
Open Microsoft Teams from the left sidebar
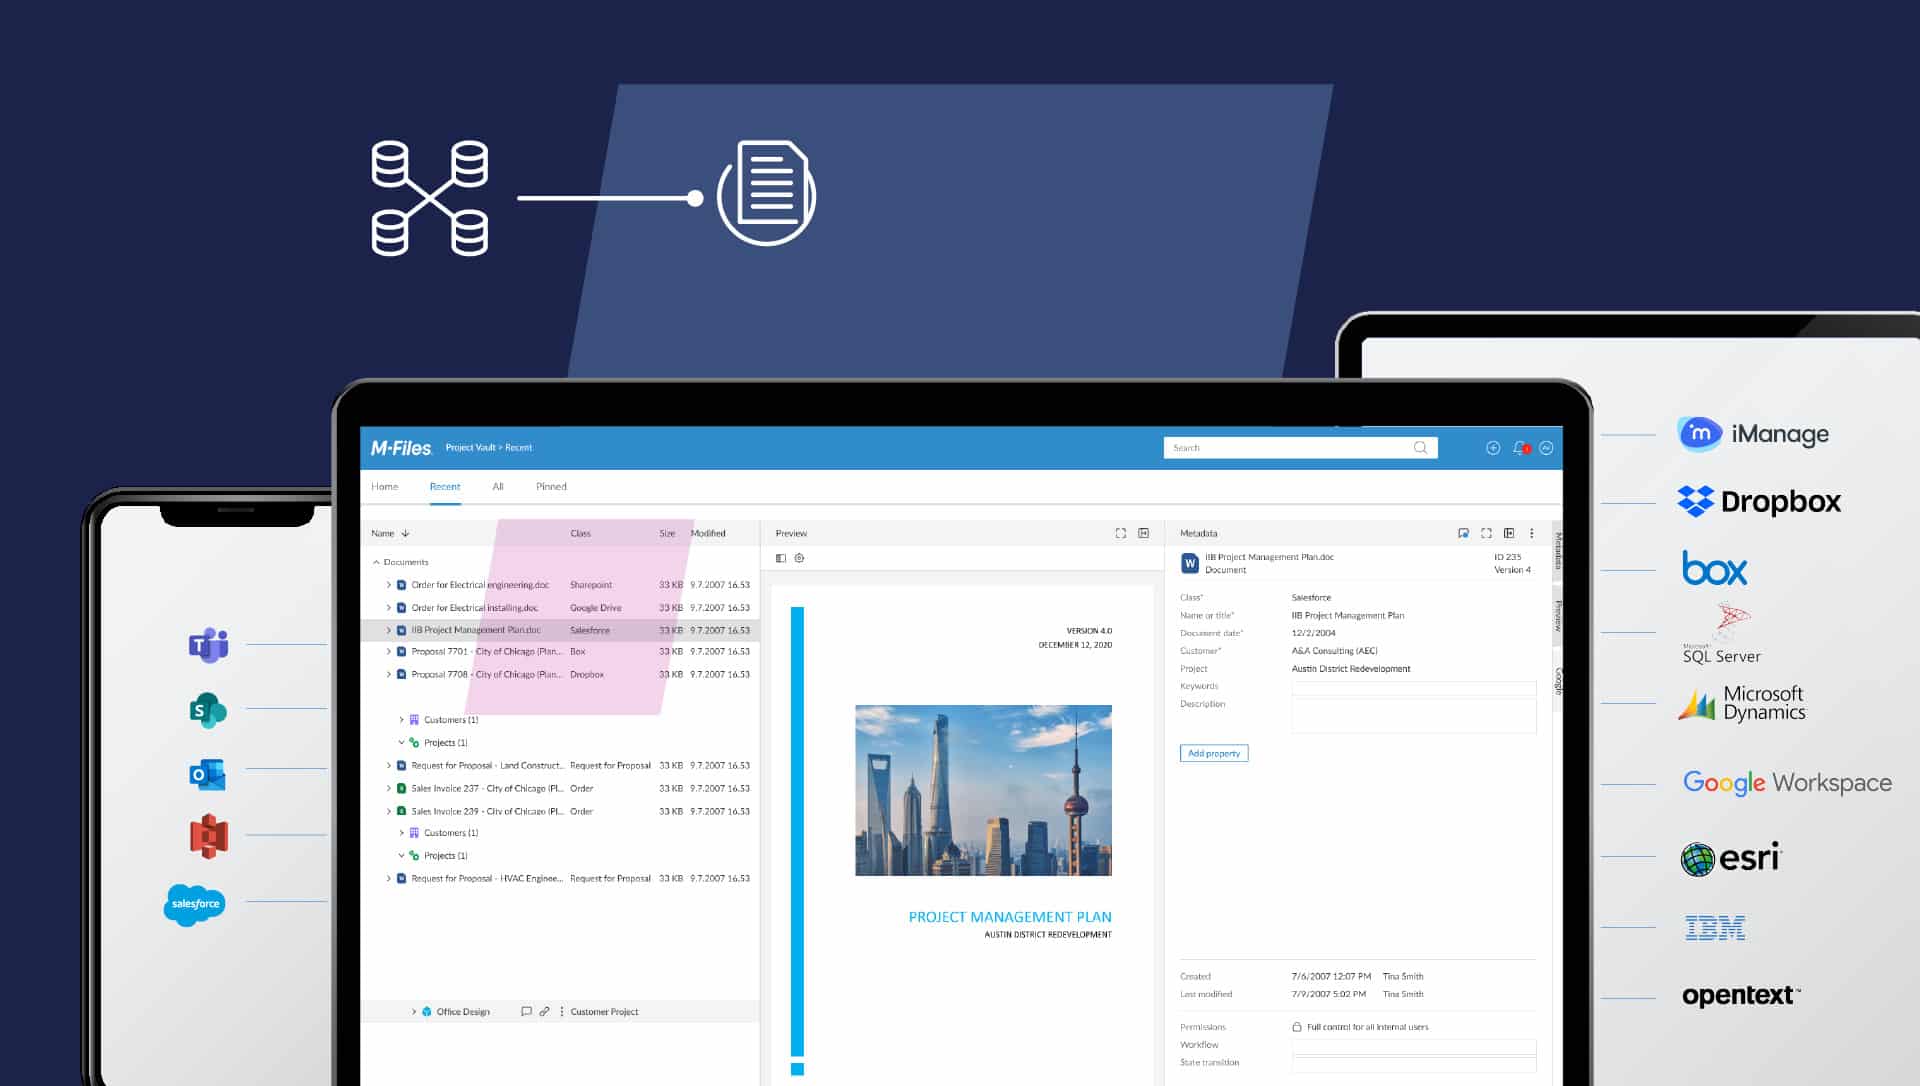(x=206, y=645)
